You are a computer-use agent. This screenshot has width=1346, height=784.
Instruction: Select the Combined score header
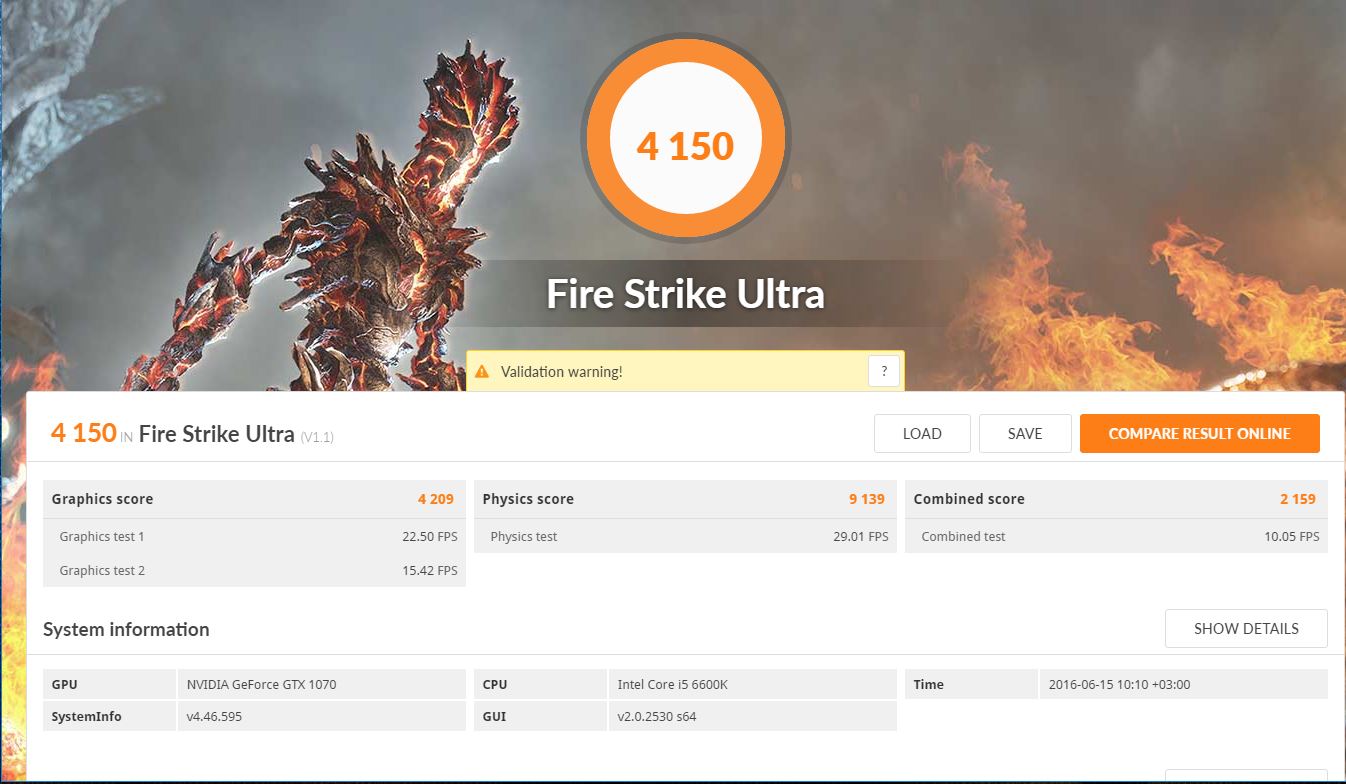point(1116,499)
